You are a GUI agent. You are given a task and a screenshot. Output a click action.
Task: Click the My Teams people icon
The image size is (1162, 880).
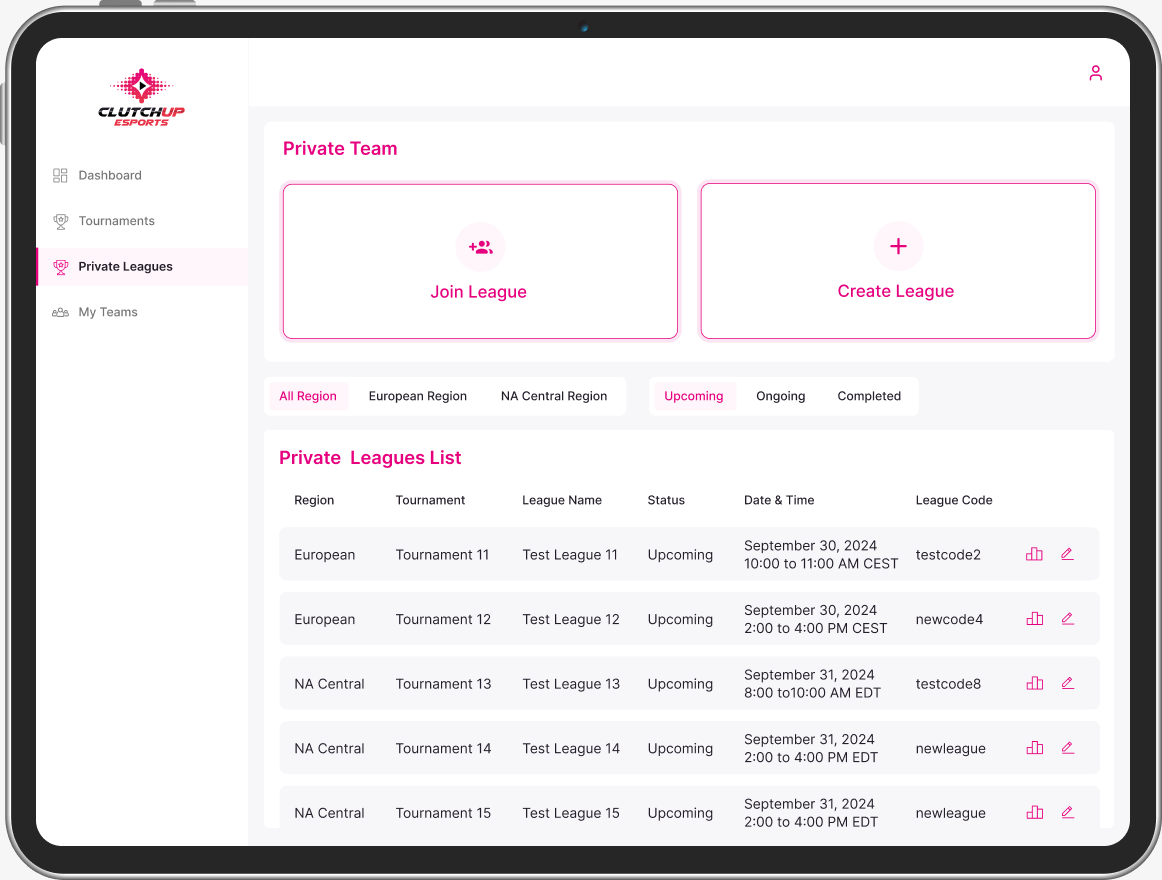coord(60,312)
